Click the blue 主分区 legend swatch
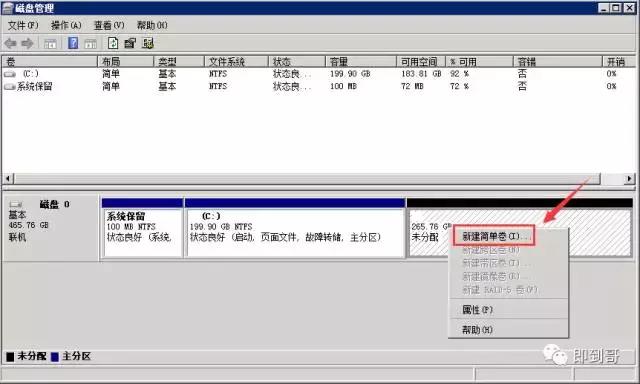Viewport: 640px width, 384px height. click(x=55, y=357)
